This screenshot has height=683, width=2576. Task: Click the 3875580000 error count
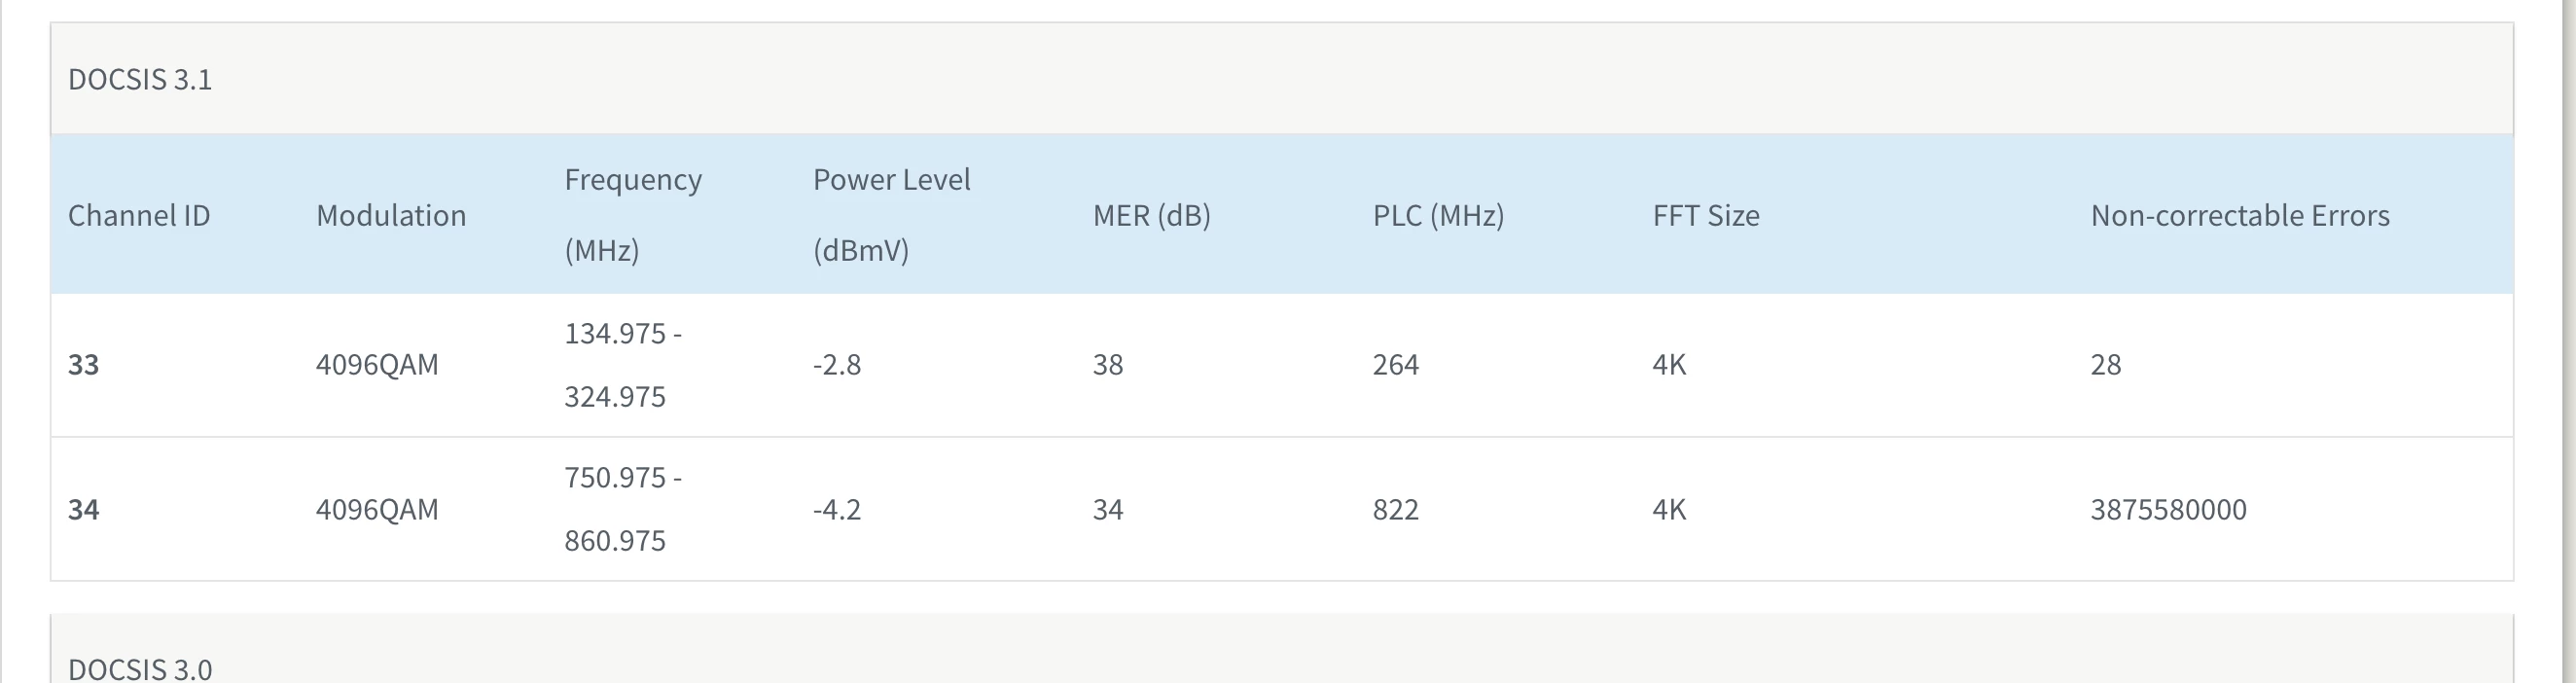pos(2168,509)
